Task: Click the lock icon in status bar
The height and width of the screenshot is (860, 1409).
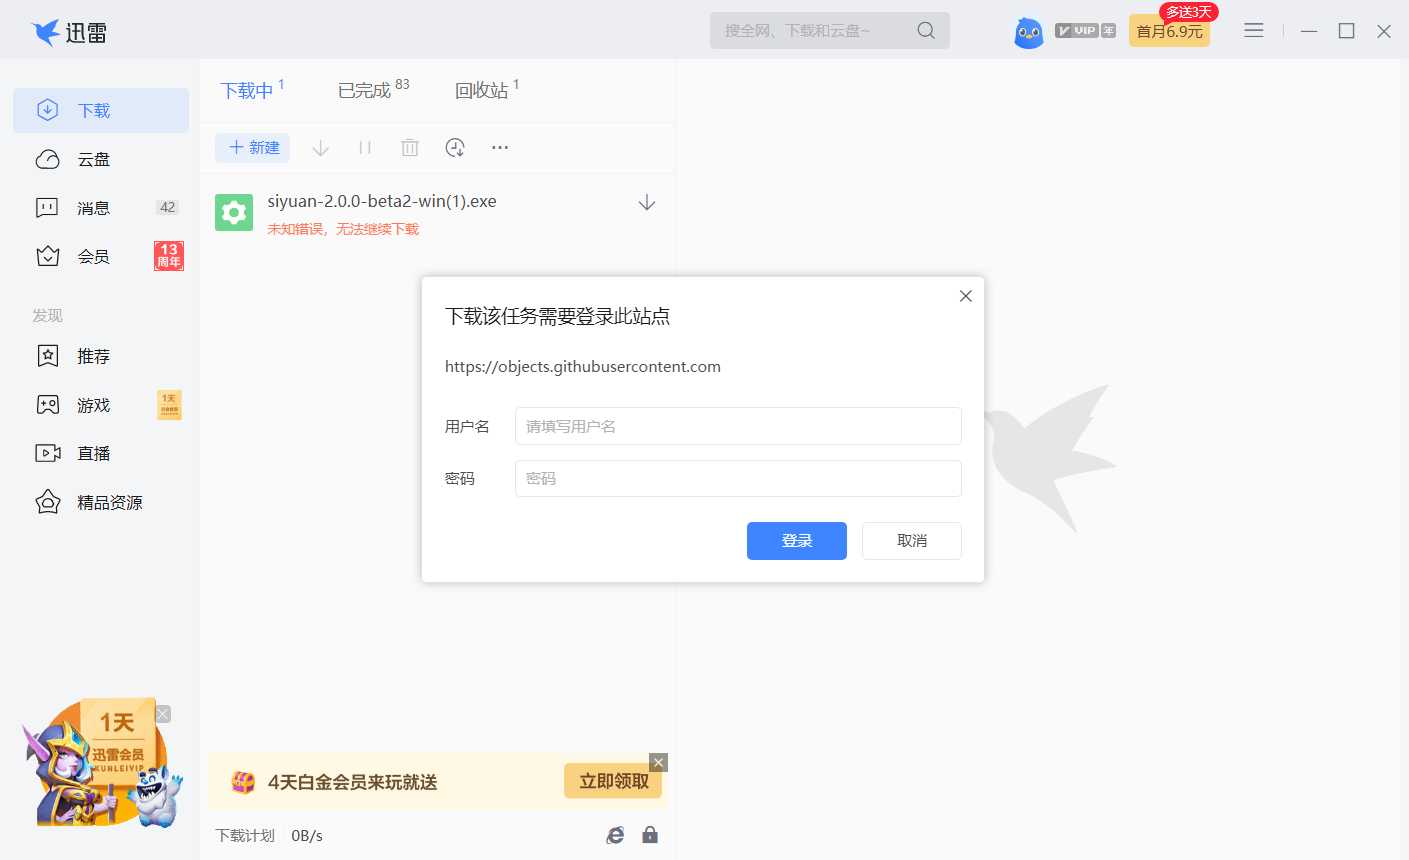Action: pos(650,835)
